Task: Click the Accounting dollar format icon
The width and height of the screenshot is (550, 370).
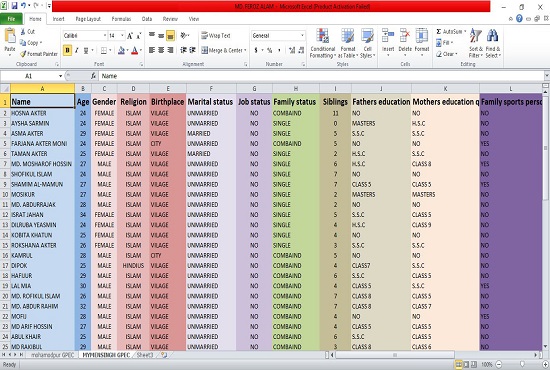Action: pos(256,51)
